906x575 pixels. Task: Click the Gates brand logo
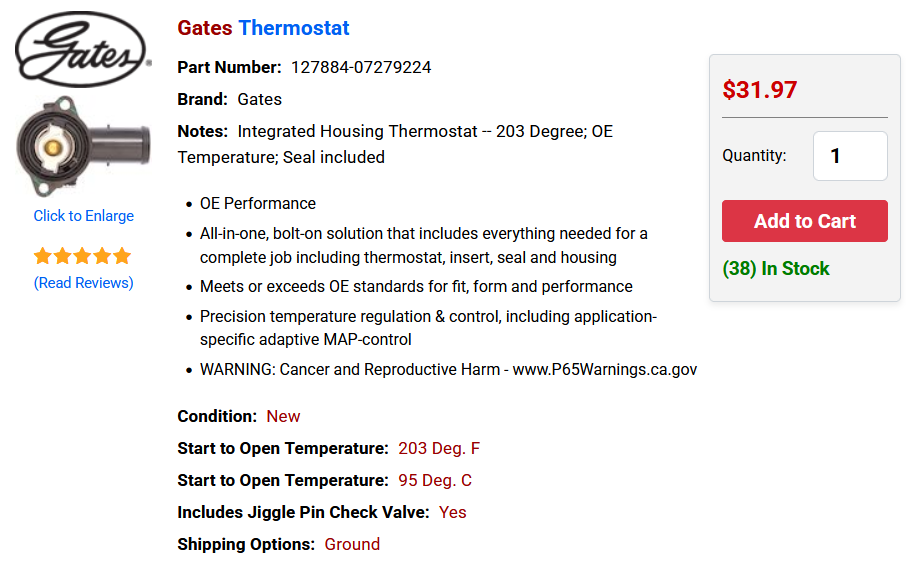[x=82, y=50]
